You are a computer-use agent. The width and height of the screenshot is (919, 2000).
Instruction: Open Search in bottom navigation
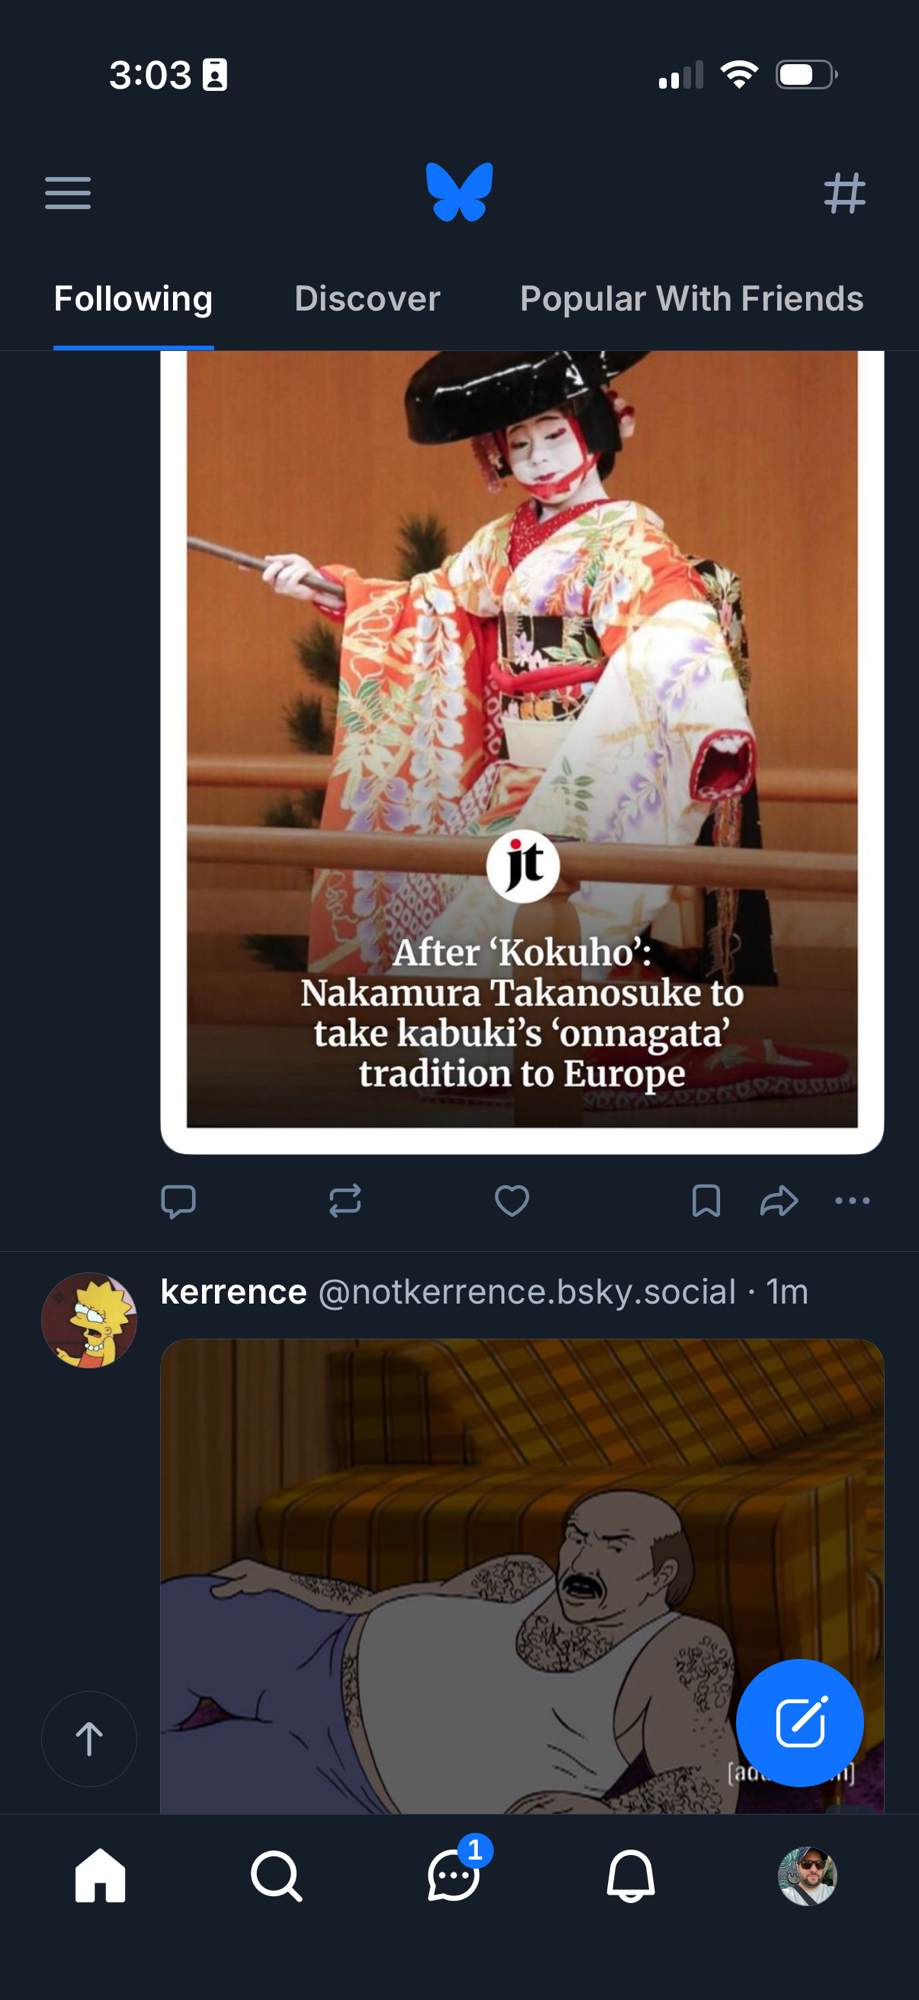tap(276, 1876)
